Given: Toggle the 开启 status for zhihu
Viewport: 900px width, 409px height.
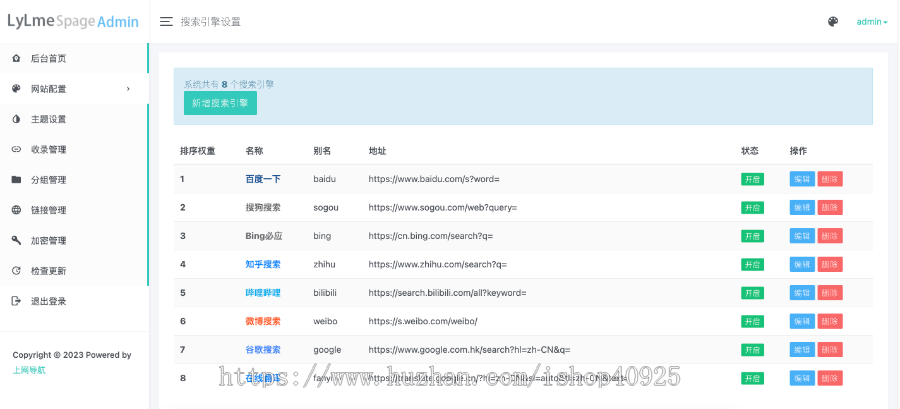Looking at the screenshot, I should (x=752, y=264).
